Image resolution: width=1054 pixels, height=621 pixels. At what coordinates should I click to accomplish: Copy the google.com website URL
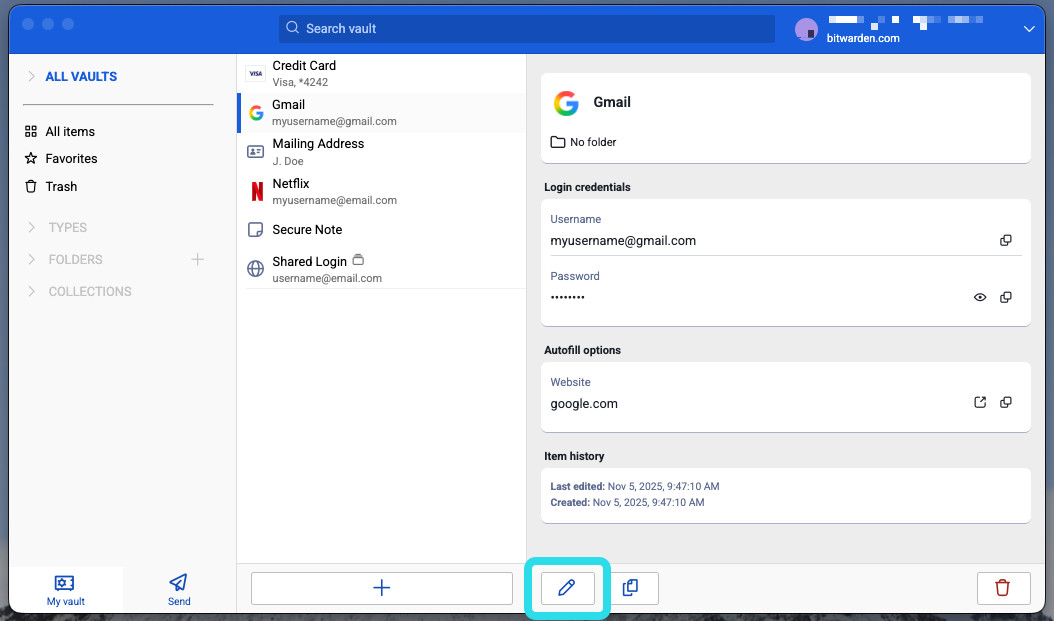[x=1006, y=403]
